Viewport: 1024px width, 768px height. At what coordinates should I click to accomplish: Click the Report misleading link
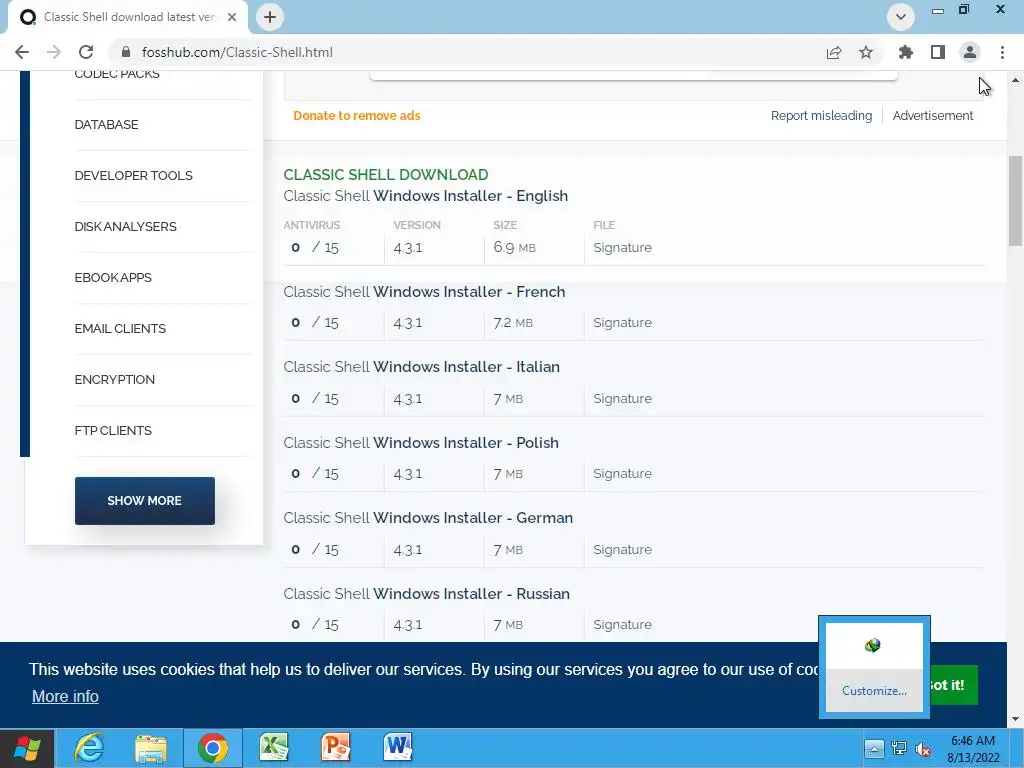click(x=821, y=116)
